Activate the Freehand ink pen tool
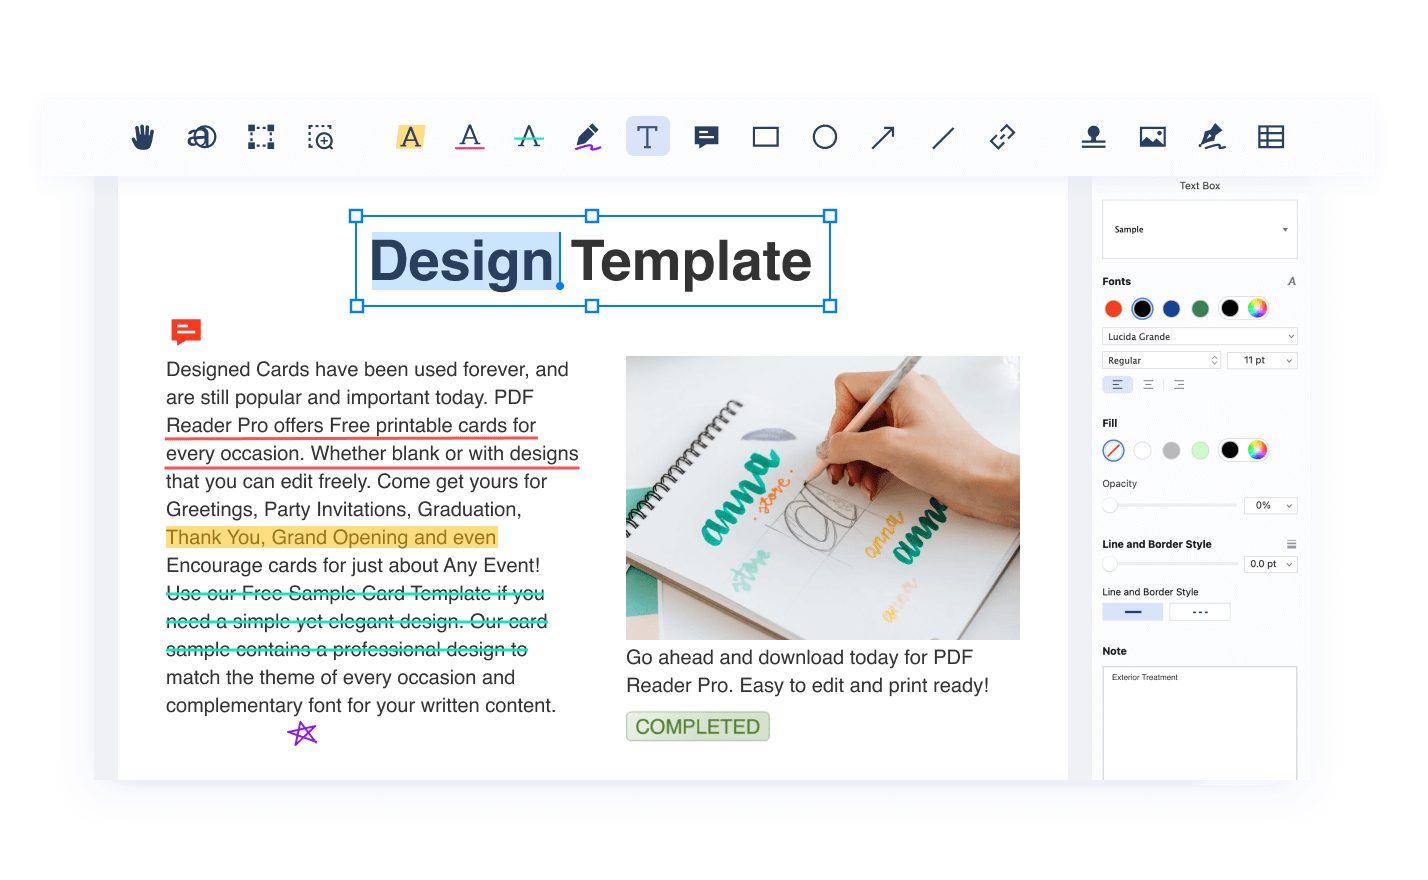 pos(588,137)
